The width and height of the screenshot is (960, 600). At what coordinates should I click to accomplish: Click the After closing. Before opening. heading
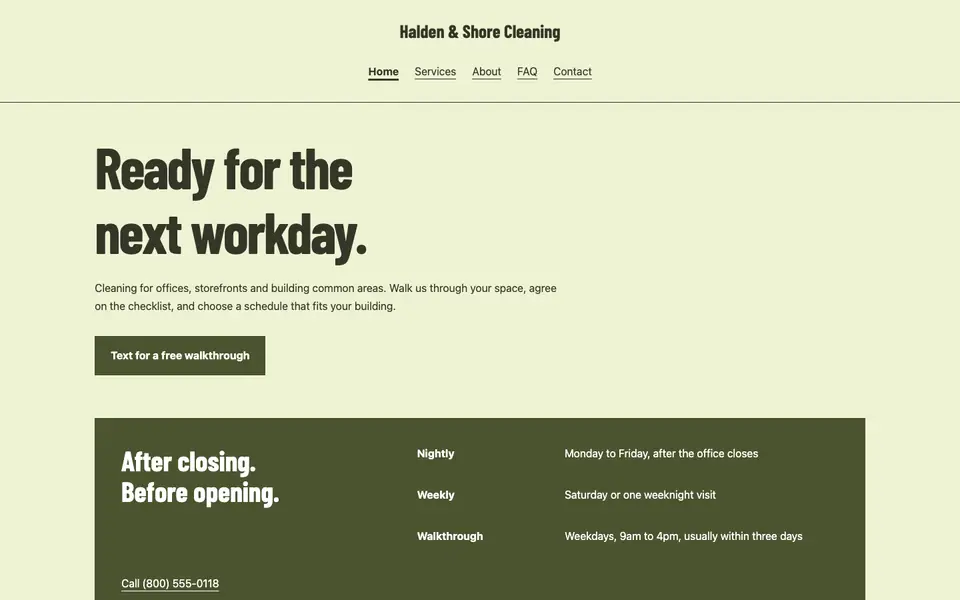(x=200, y=478)
